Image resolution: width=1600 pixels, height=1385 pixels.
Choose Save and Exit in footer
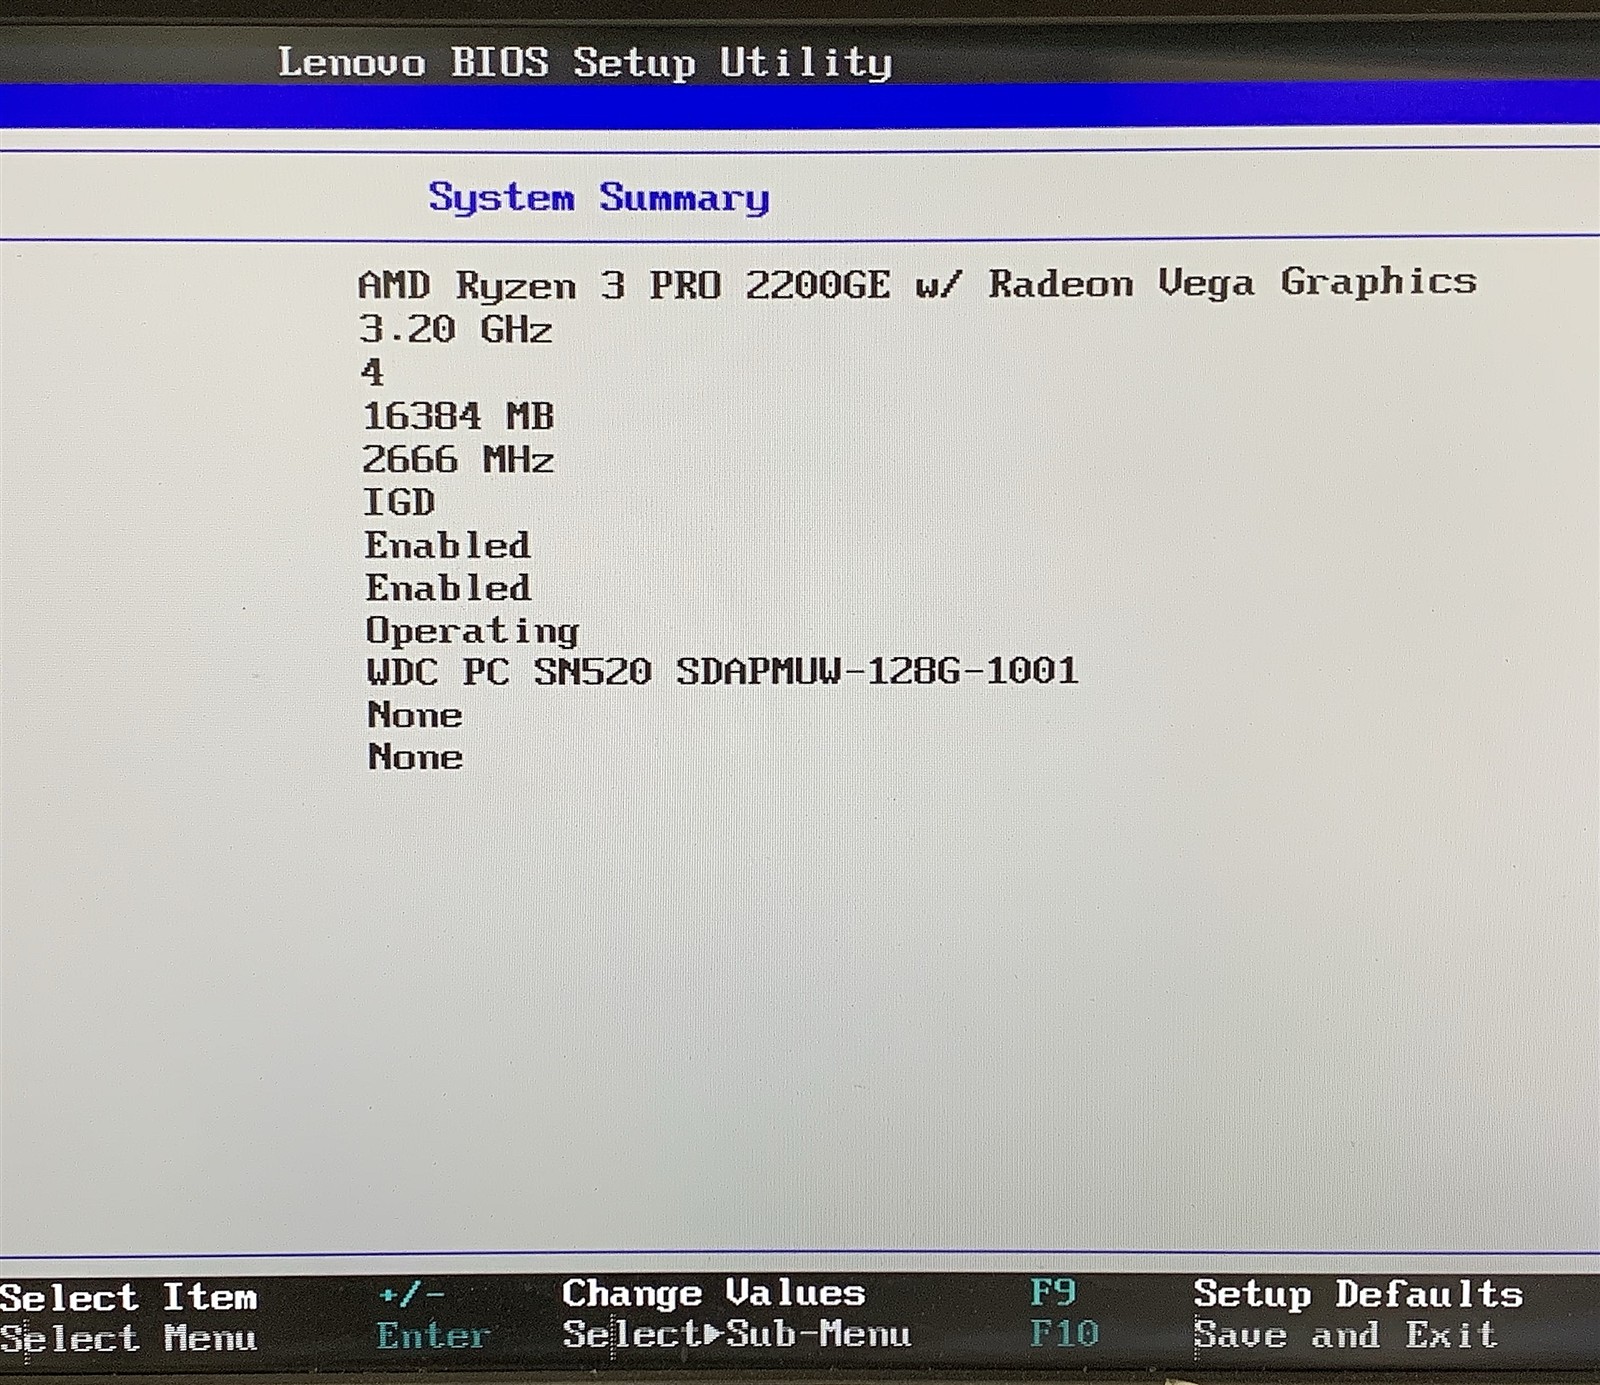click(x=1345, y=1335)
